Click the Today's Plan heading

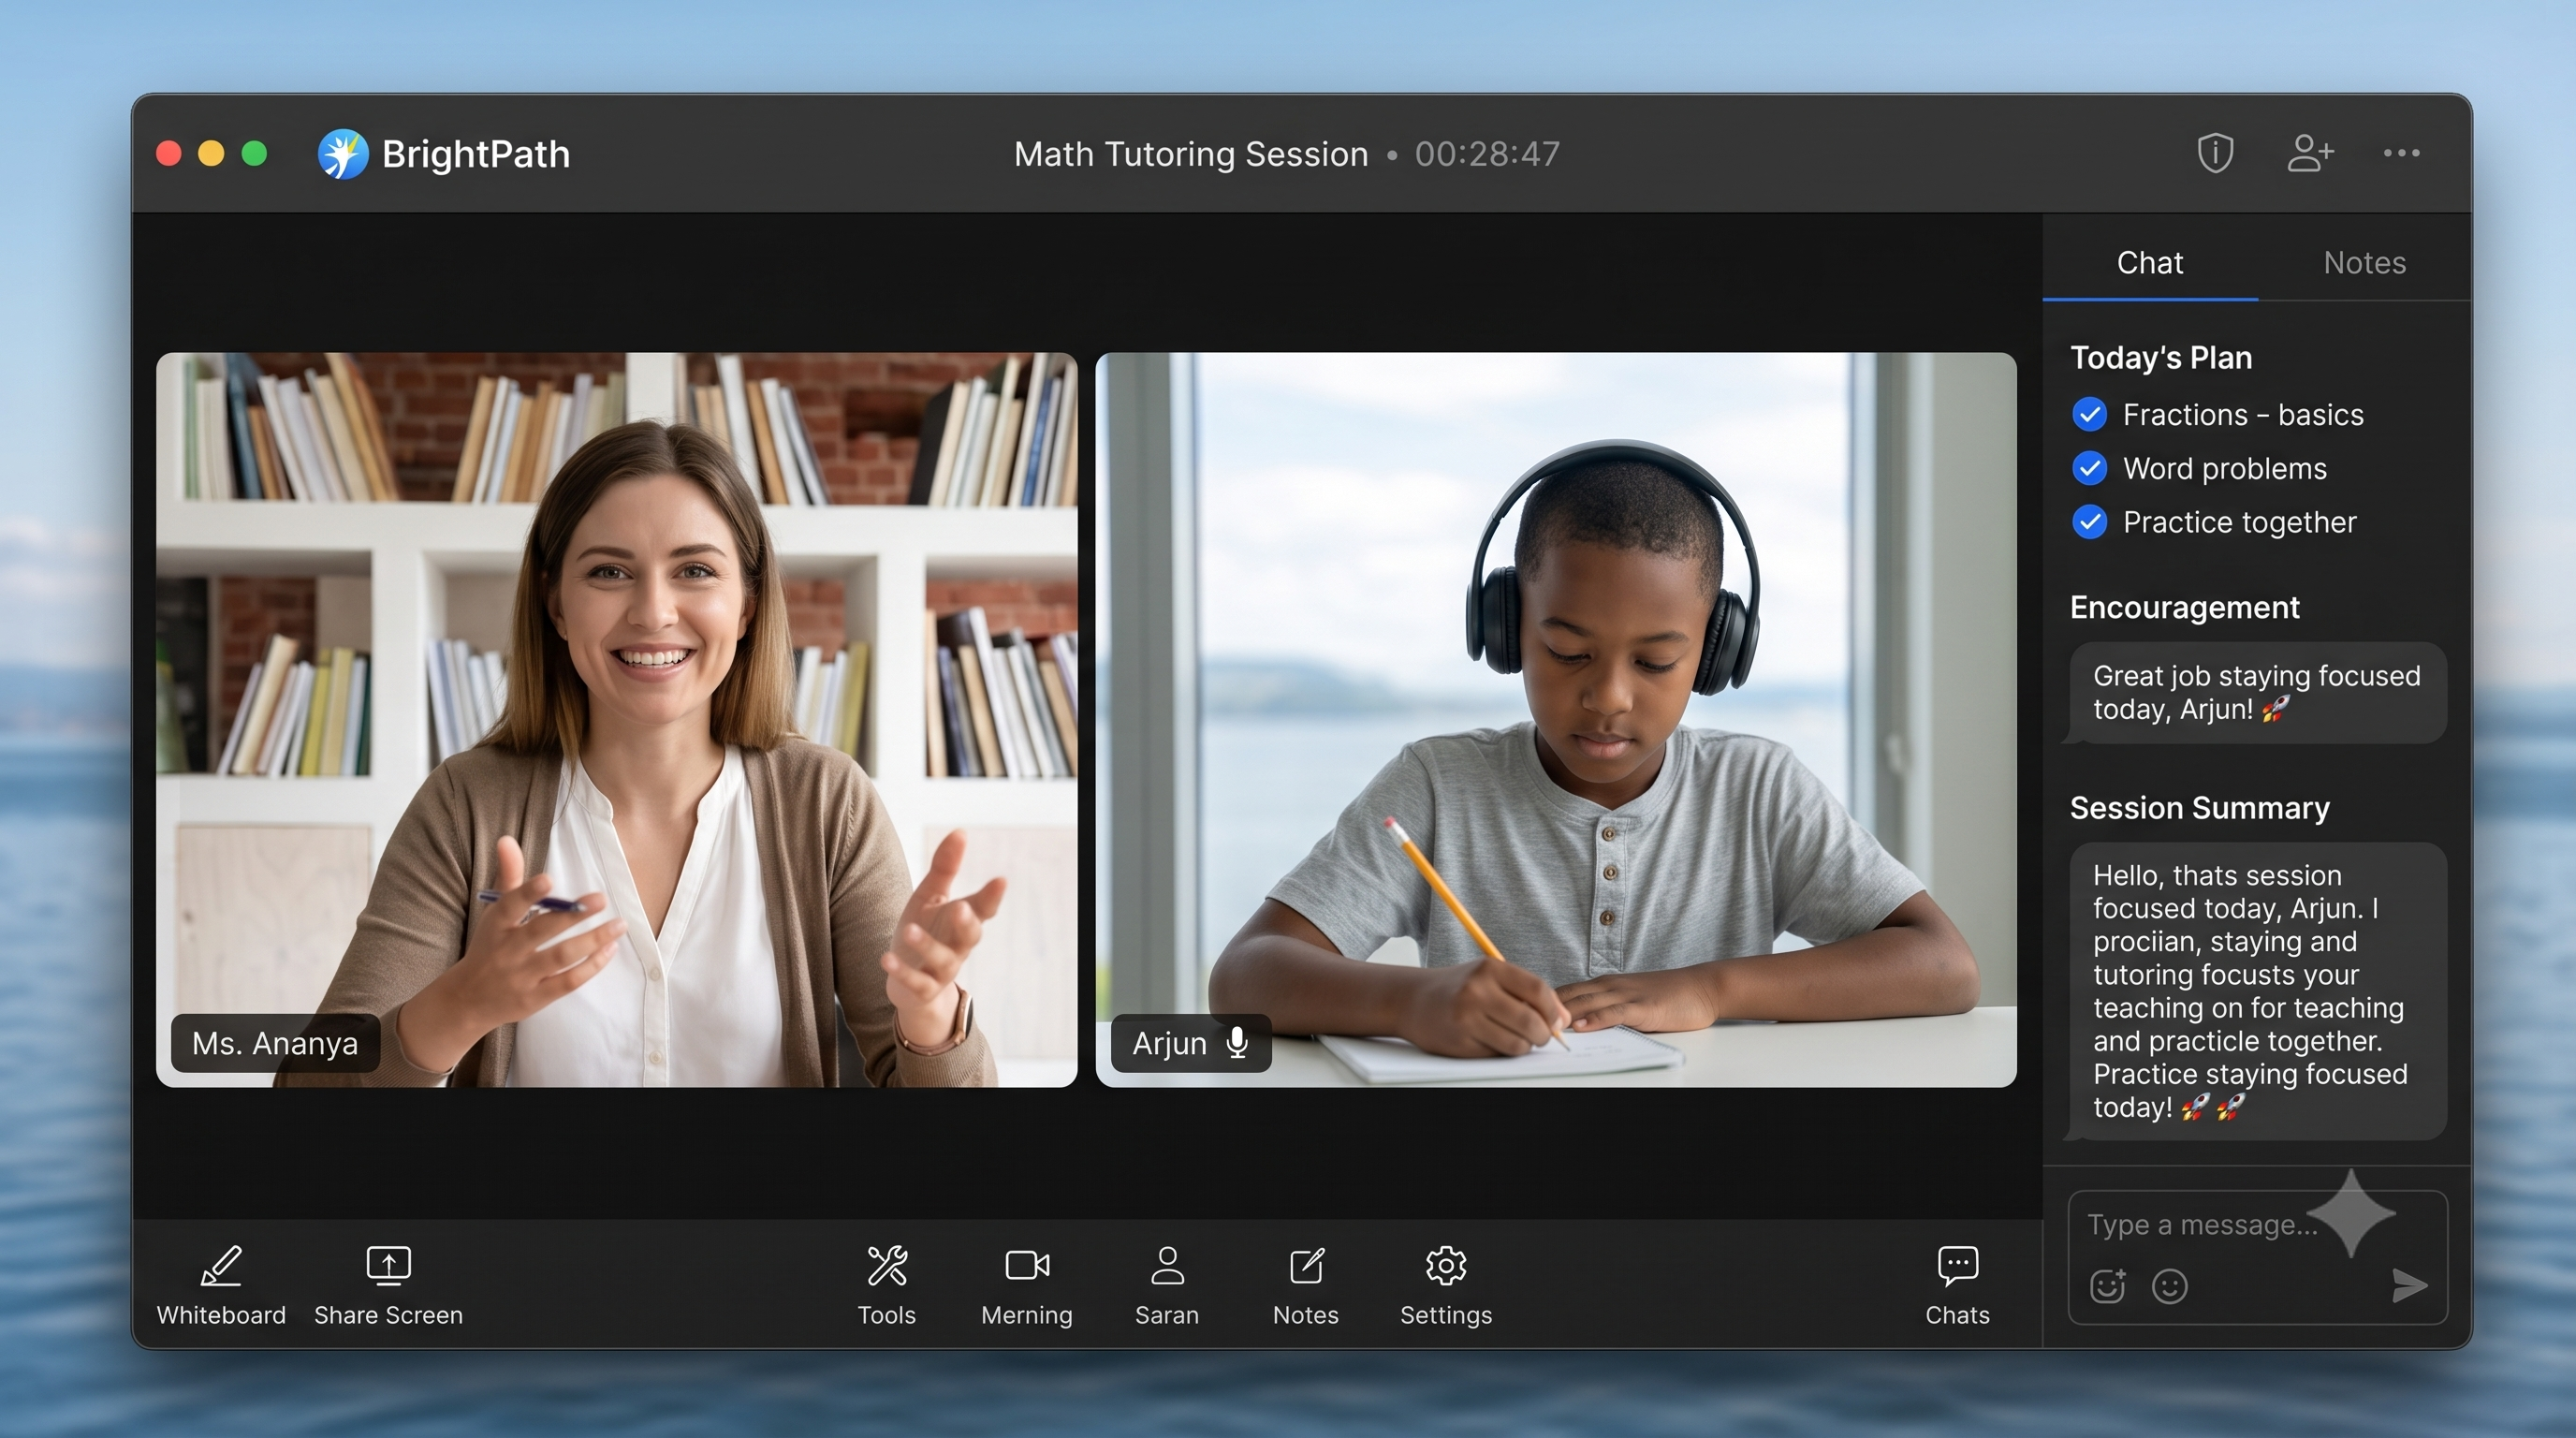click(x=2161, y=357)
